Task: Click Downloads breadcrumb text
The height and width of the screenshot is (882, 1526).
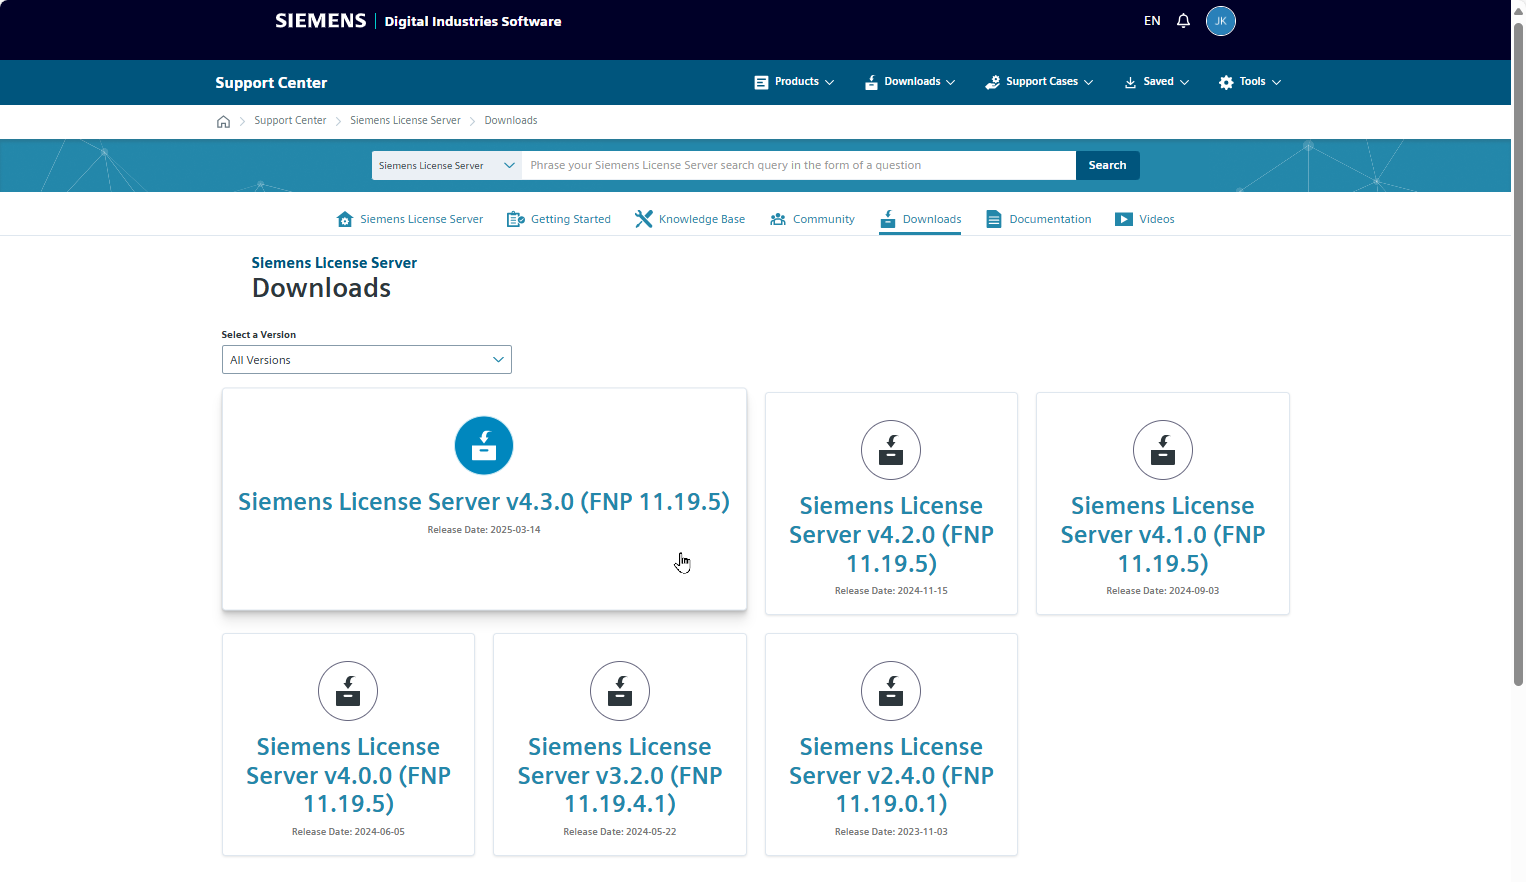Action: click(x=511, y=121)
